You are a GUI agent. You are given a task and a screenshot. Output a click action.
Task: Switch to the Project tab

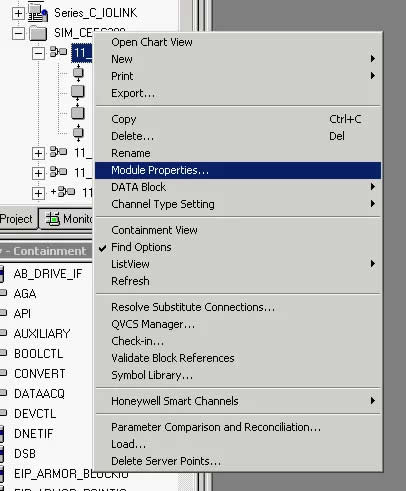[x=17, y=219]
